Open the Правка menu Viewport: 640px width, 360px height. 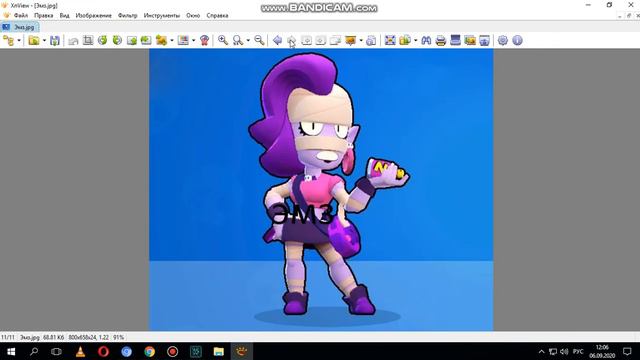pyautogui.click(x=44, y=16)
